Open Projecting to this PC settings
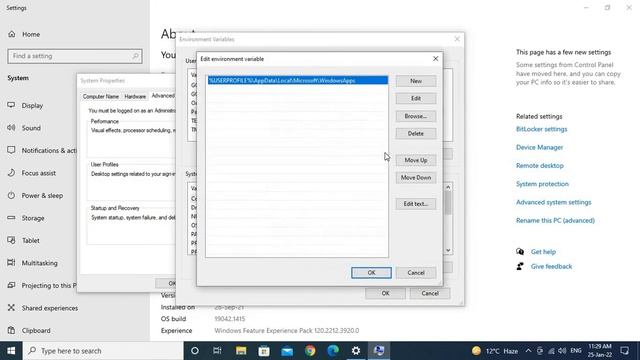 (41, 285)
